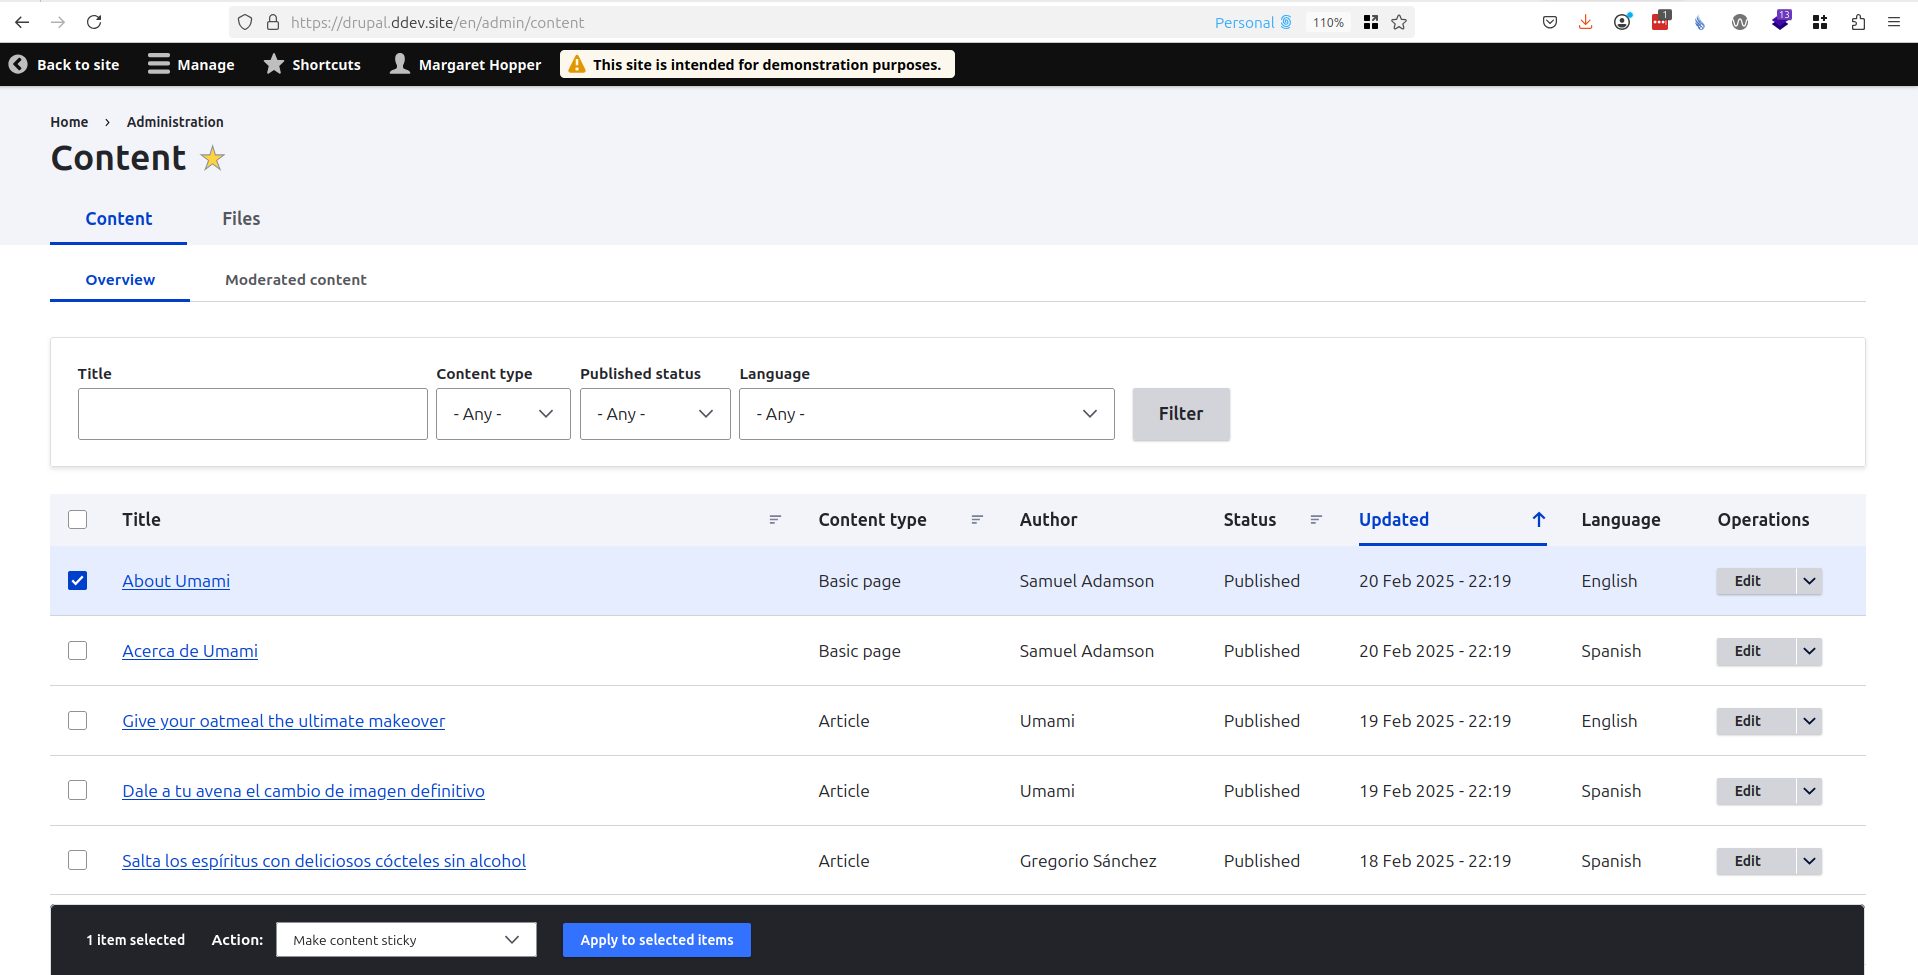
Task: Open the Content type filter dropdown
Action: click(502, 413)
